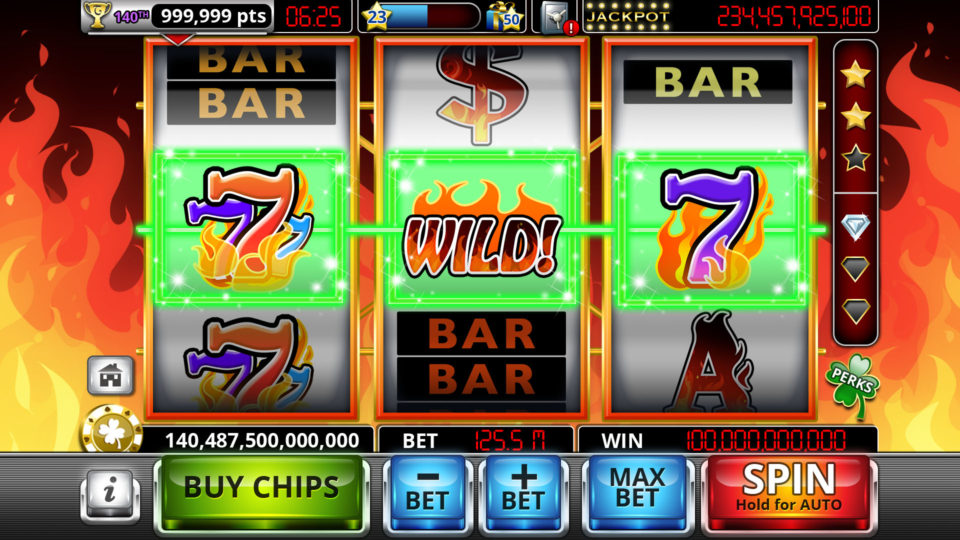
Task: Hit the red SPIN button
Action: tap(789, 493)
